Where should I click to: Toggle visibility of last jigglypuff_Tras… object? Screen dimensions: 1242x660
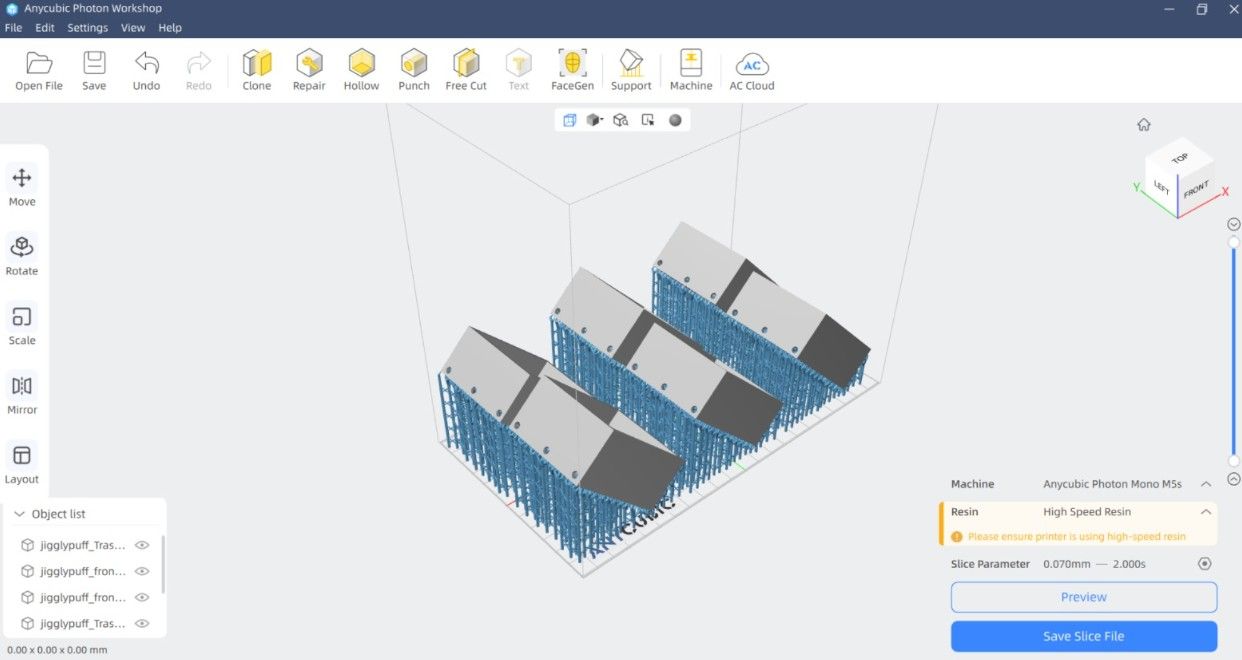coord(142,623)
